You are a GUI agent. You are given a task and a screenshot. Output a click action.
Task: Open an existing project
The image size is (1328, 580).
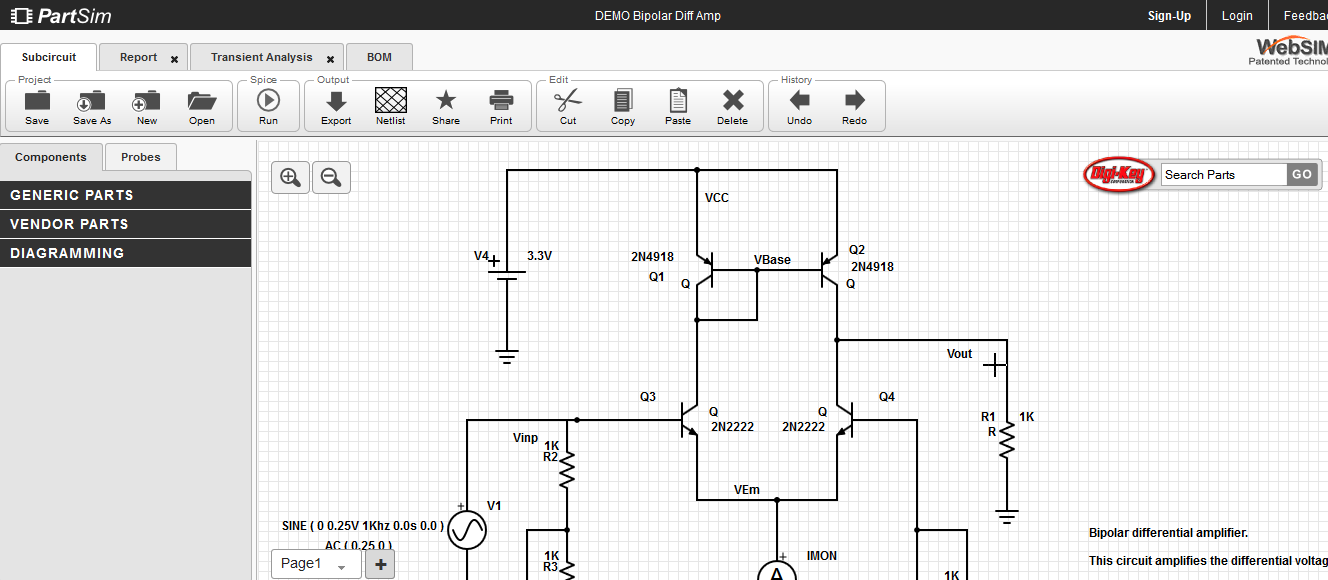[201, 105]
